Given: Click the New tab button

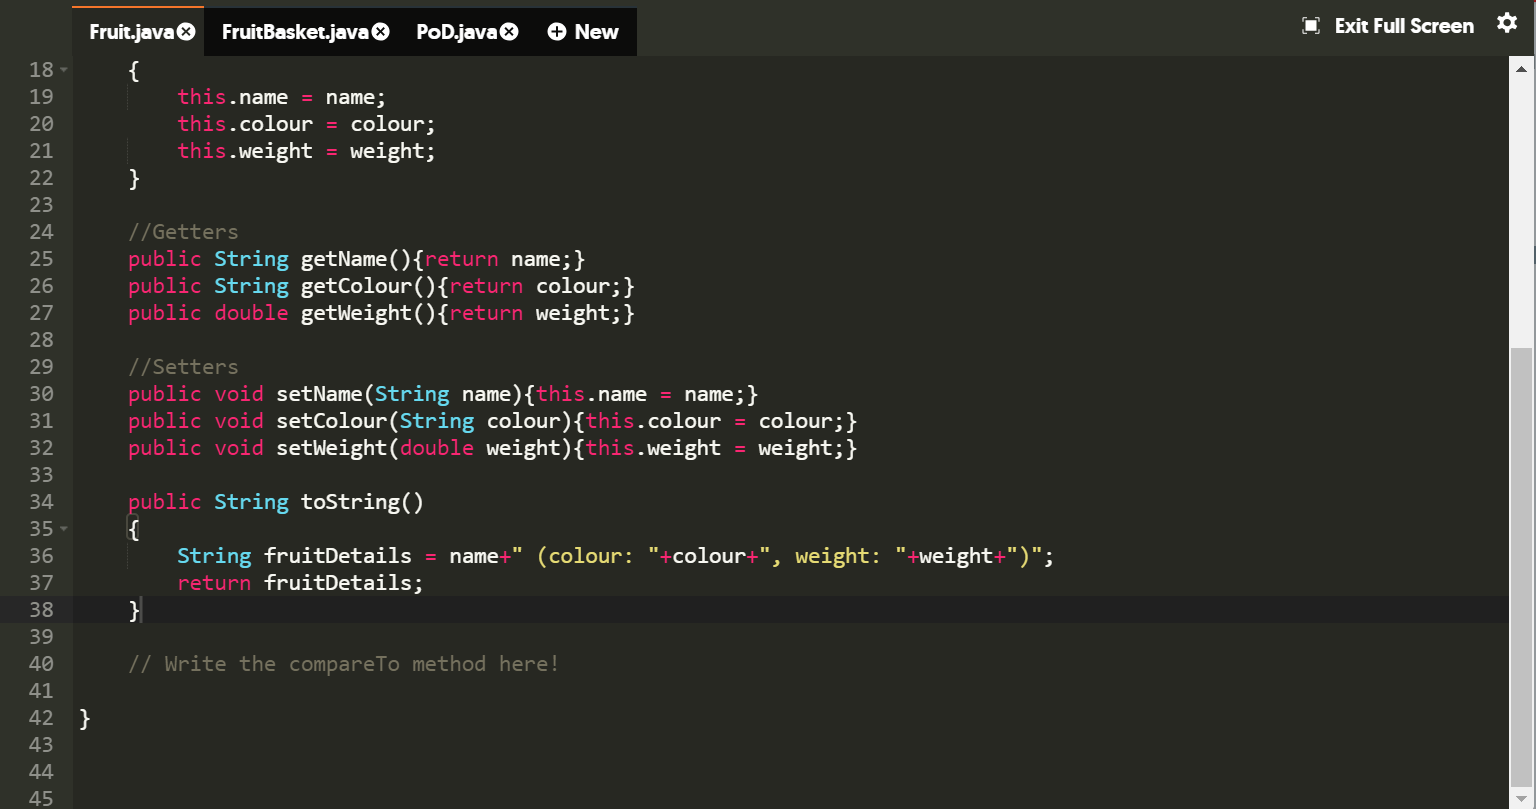Looking at the screenshot, I should [584, 32].
